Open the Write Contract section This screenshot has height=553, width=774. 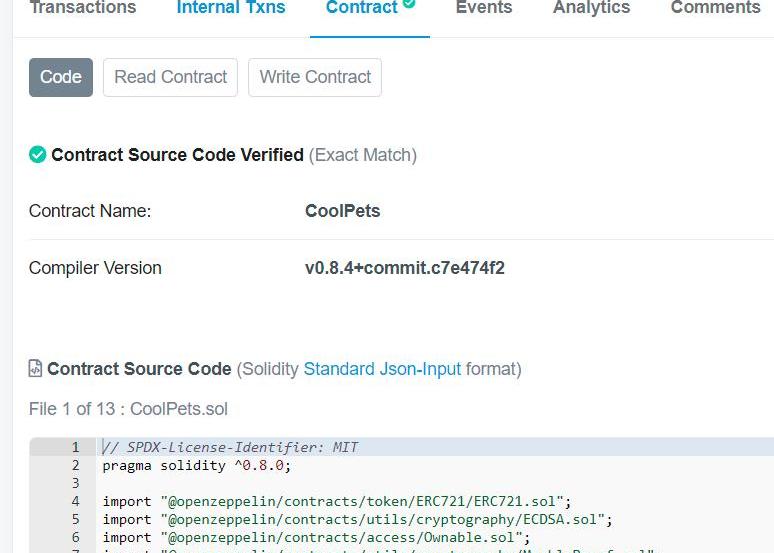coord(315,77)
